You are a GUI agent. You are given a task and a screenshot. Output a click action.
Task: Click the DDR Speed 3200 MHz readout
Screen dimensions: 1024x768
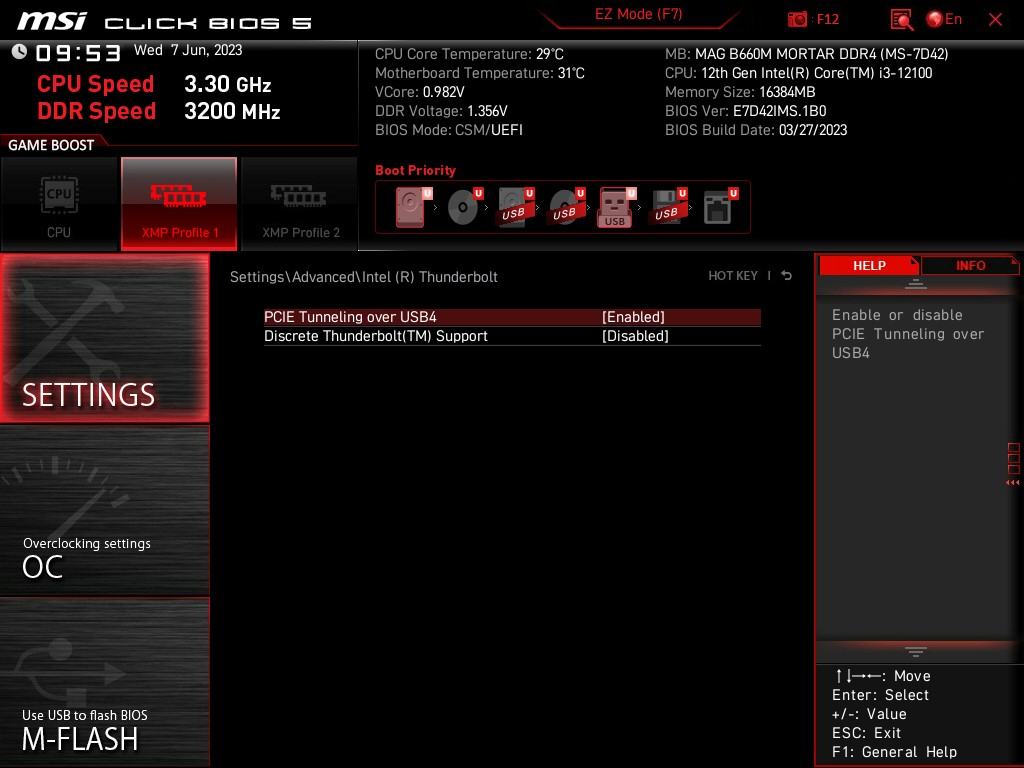[x=159, y=111]
